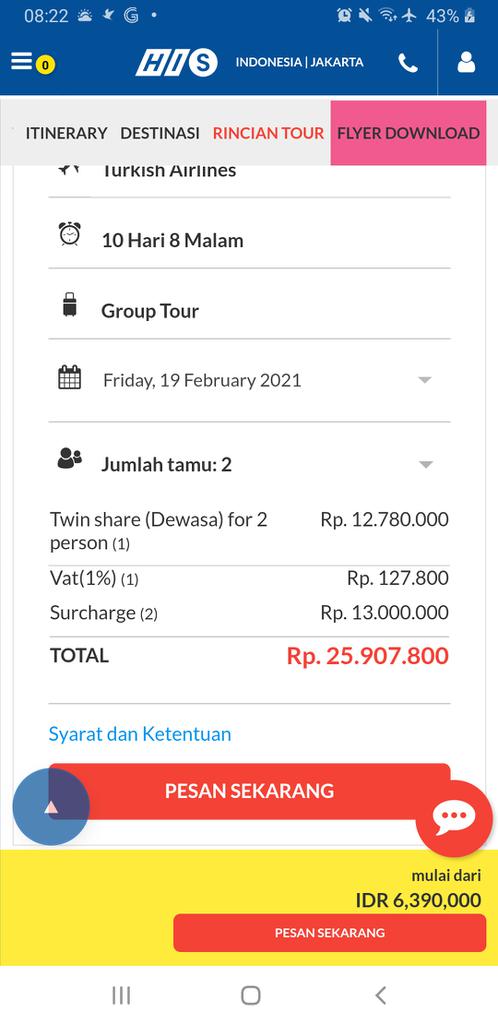The height and width of the screenshot is (1024, 498).
Task: Switch to the ITINERARY tab
Action: pyautogui.click(x=67, y=133)
